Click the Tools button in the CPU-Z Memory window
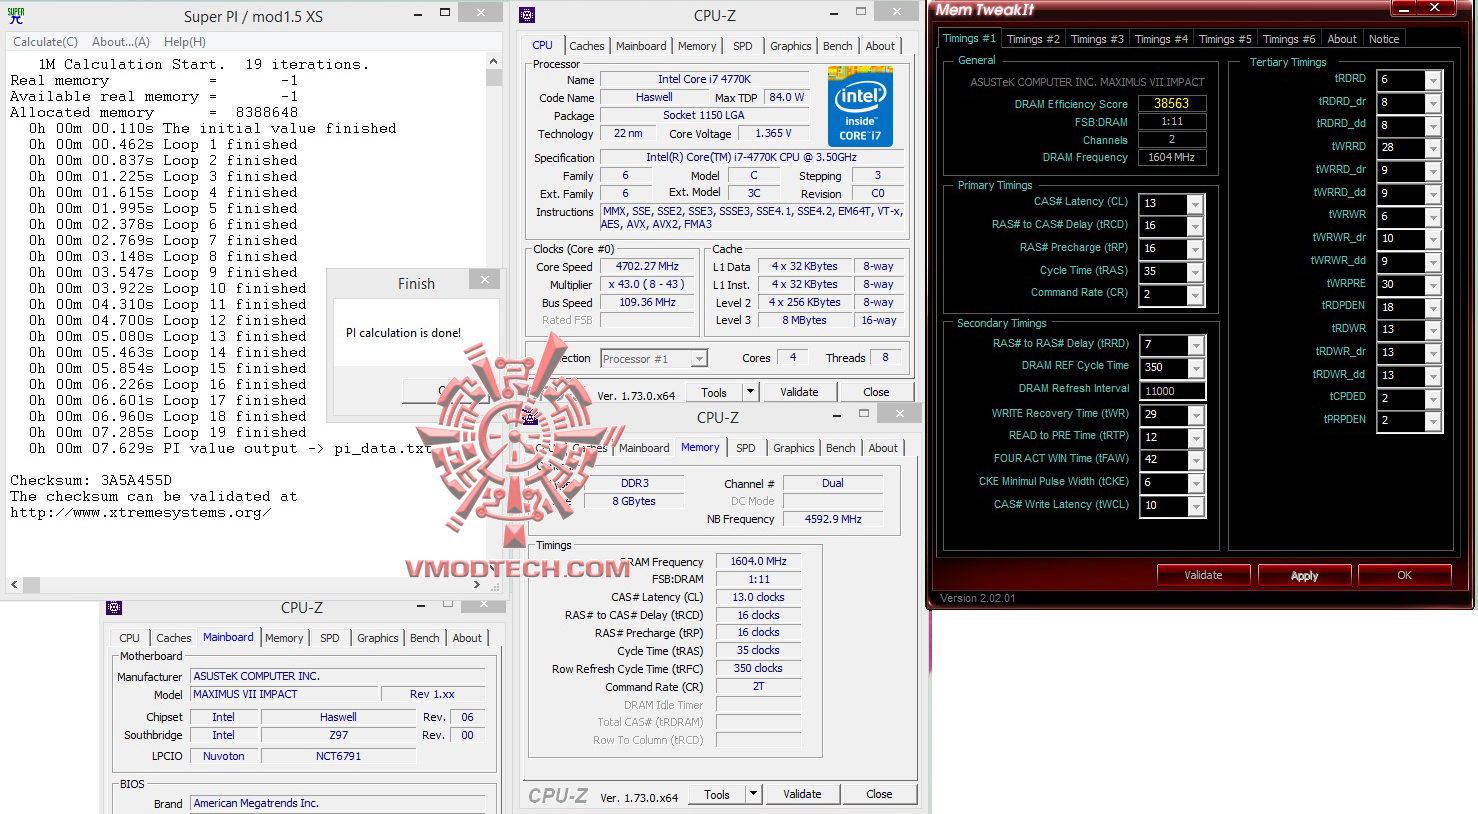The image size is (1478, 814). tap(717, 794)
